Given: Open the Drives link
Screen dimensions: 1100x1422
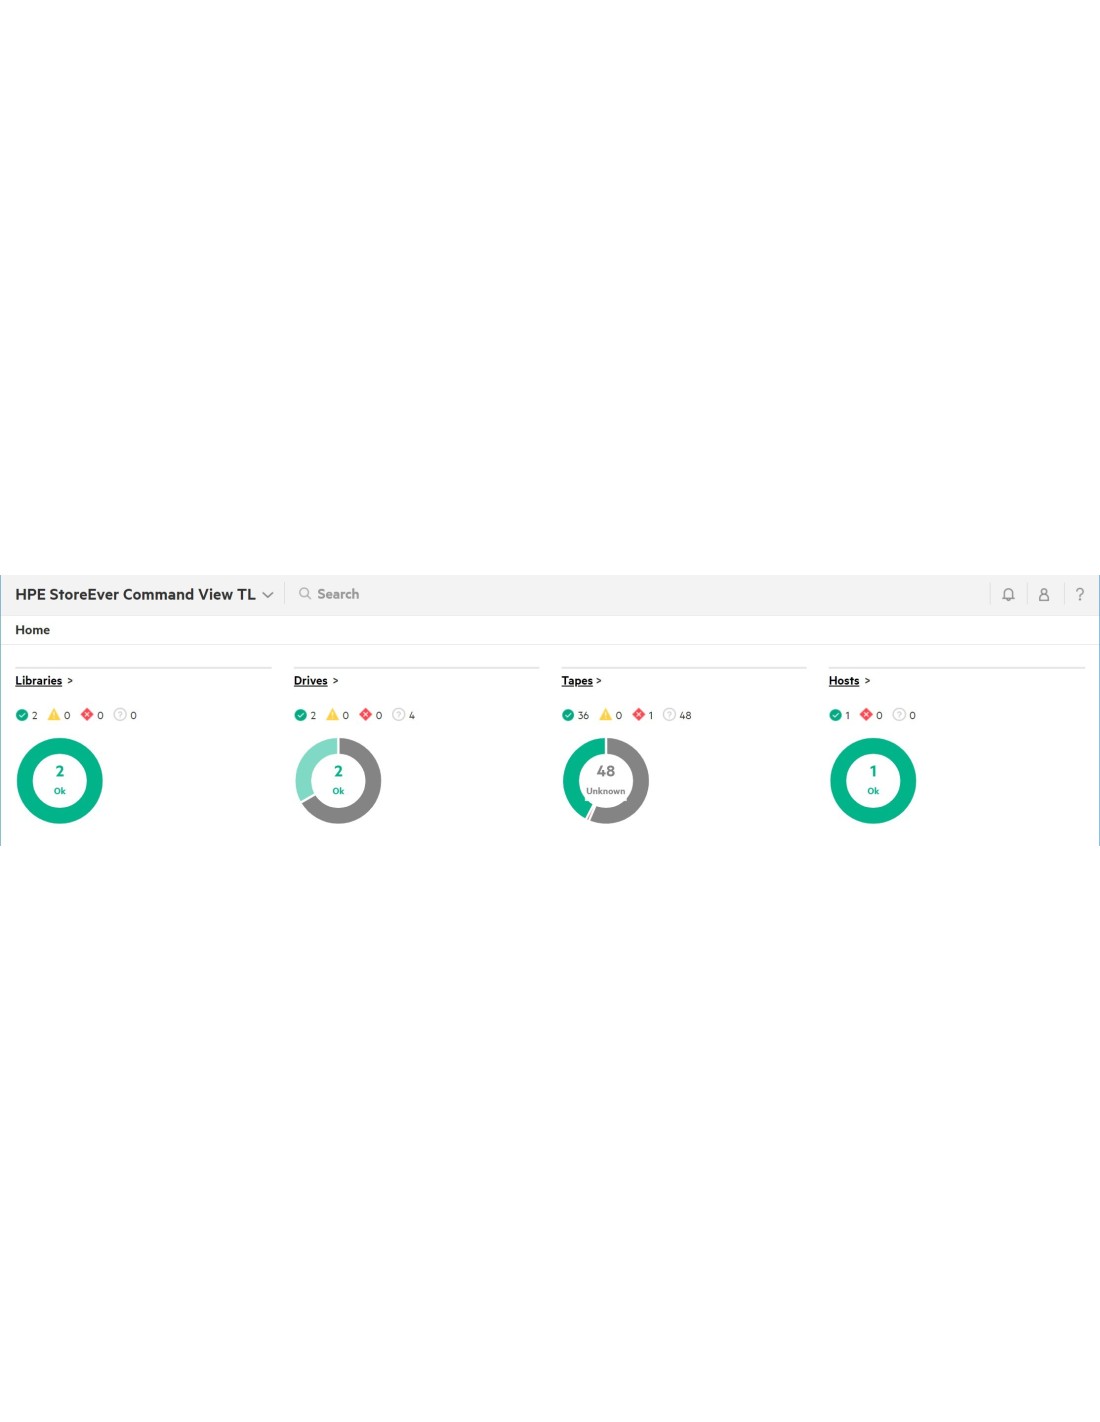Looking at the screenshot, I should pos(310,681).
